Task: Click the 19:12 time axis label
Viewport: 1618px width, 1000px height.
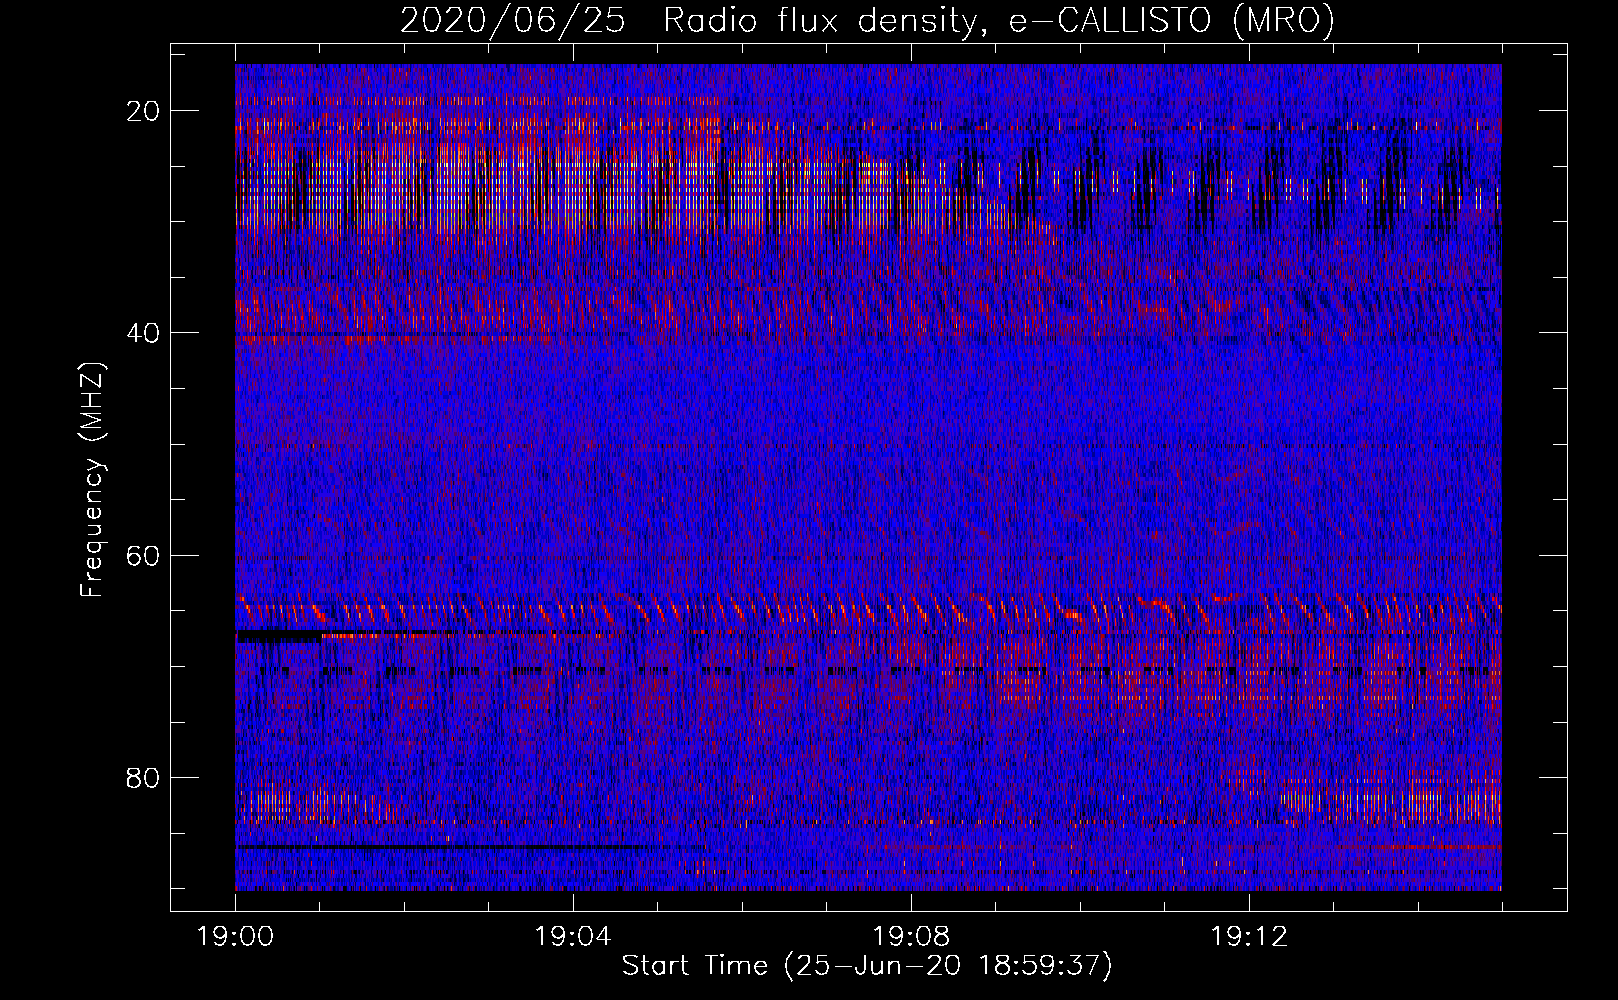Action: (1249, 937)
